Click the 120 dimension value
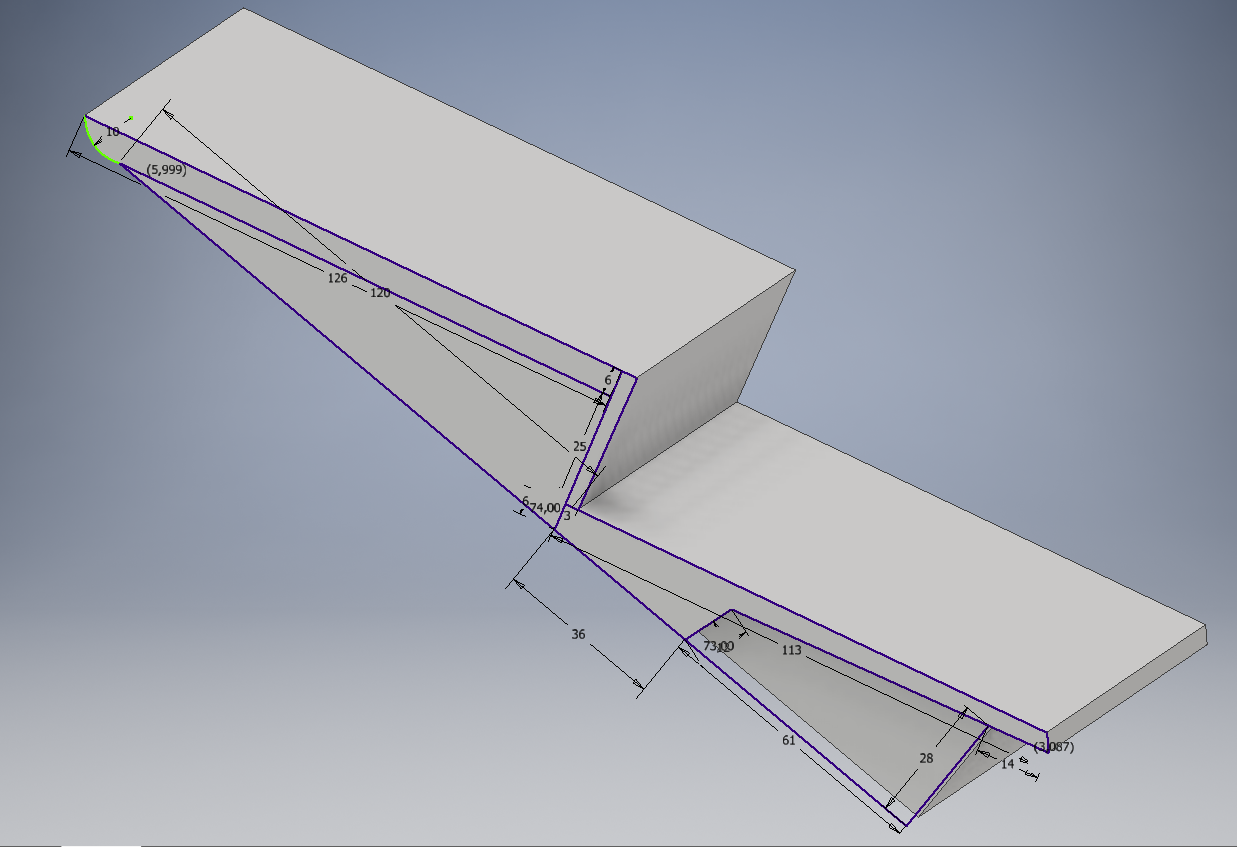The image size is (1237, 847). click(x=380, y=293)
